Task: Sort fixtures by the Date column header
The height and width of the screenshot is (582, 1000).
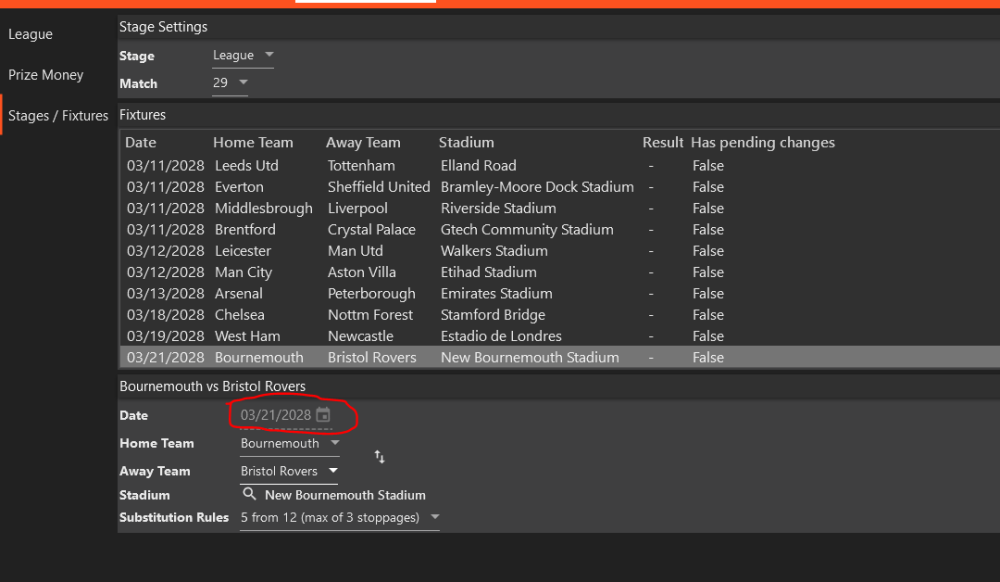Action: (x=140, y=143)
